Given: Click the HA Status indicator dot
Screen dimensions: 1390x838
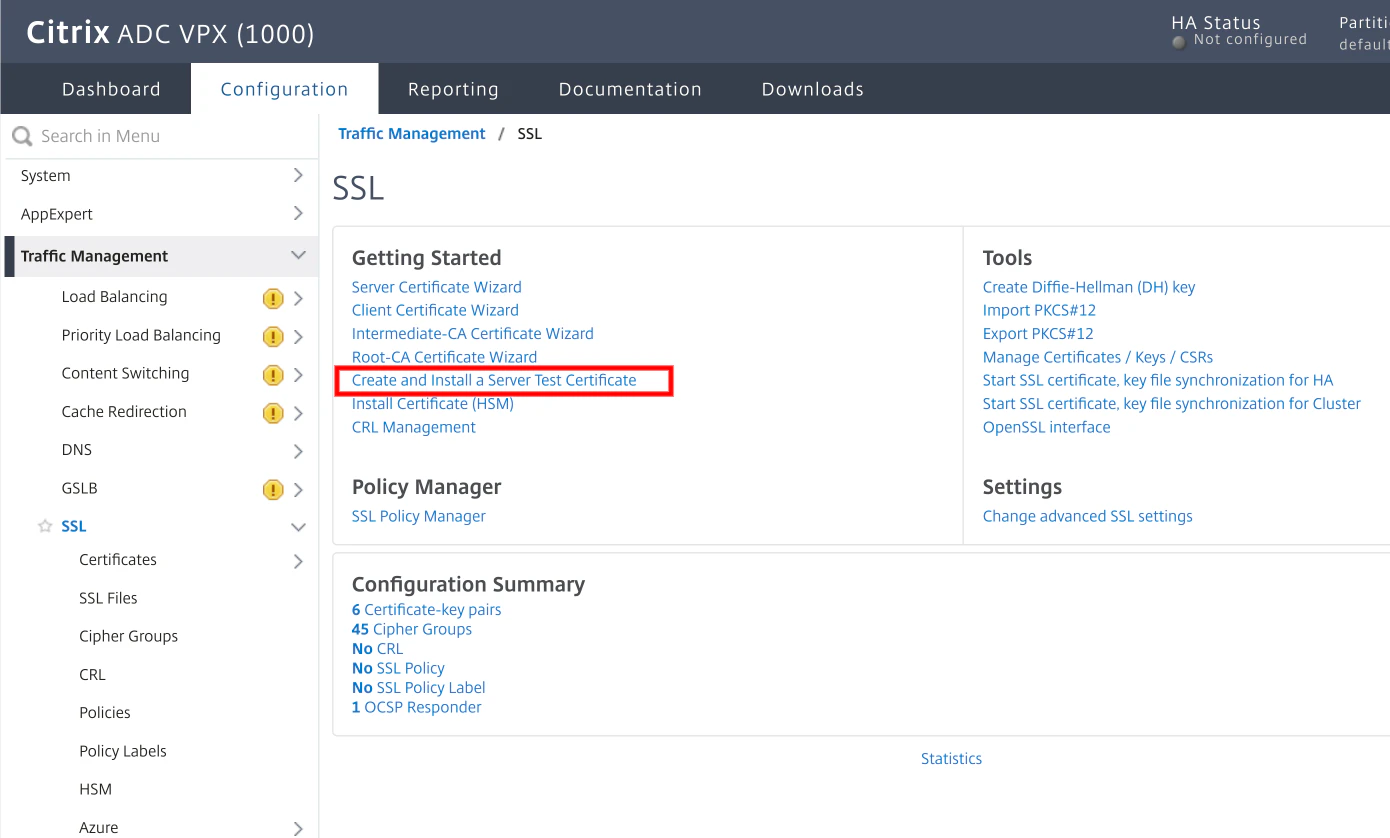Looking at the screenshot, I should tap(1178, 40).
